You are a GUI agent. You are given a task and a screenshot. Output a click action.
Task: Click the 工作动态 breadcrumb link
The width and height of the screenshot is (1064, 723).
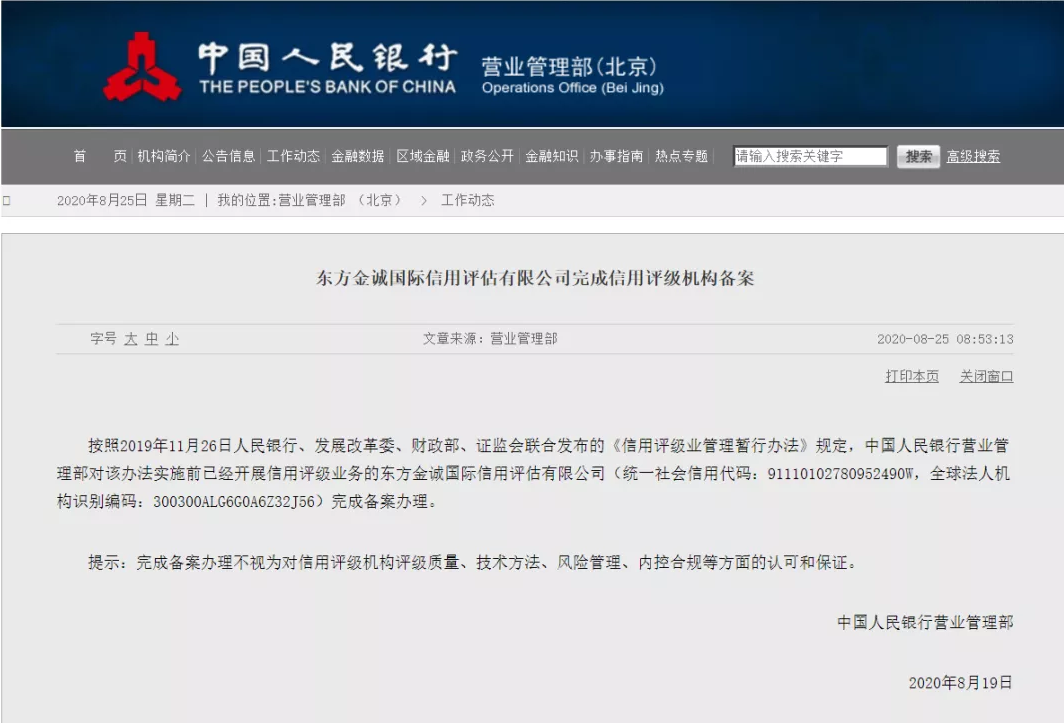[468, 200]
